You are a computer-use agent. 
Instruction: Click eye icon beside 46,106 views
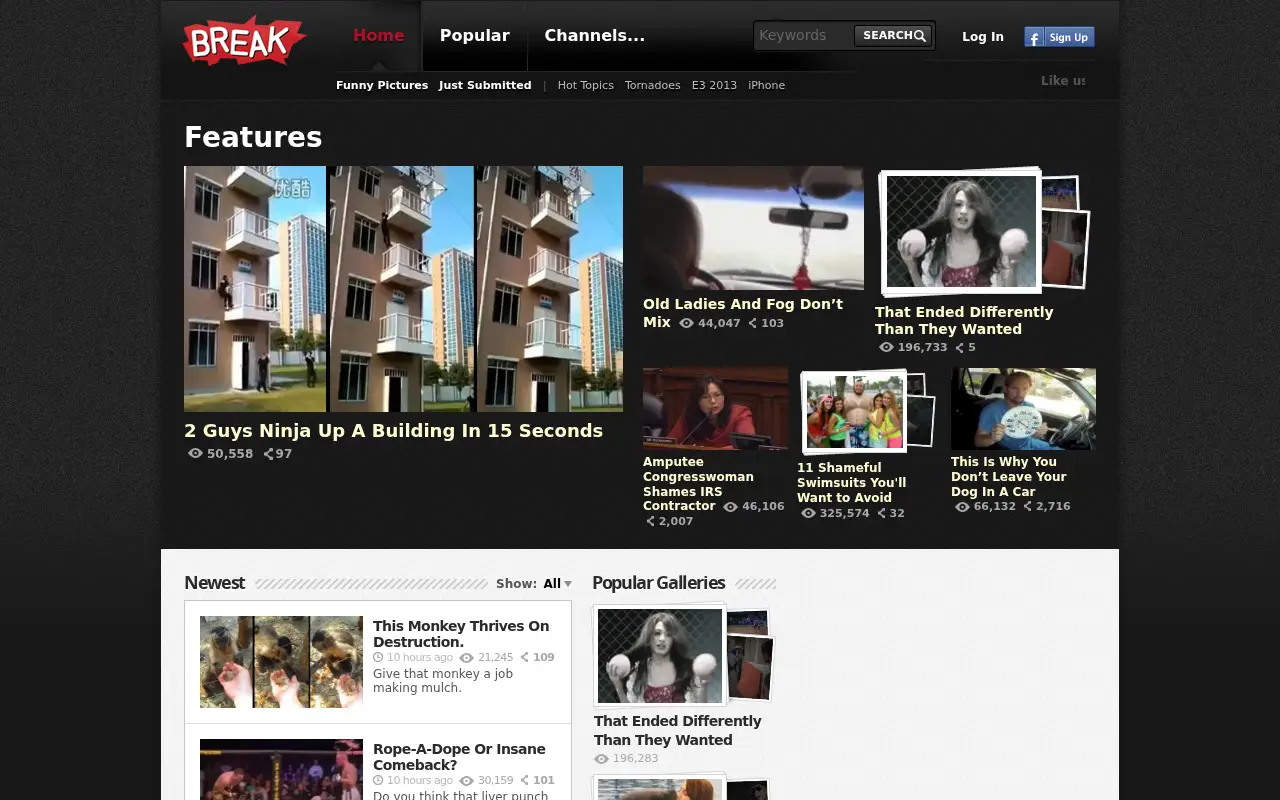(x=730, y=507)
